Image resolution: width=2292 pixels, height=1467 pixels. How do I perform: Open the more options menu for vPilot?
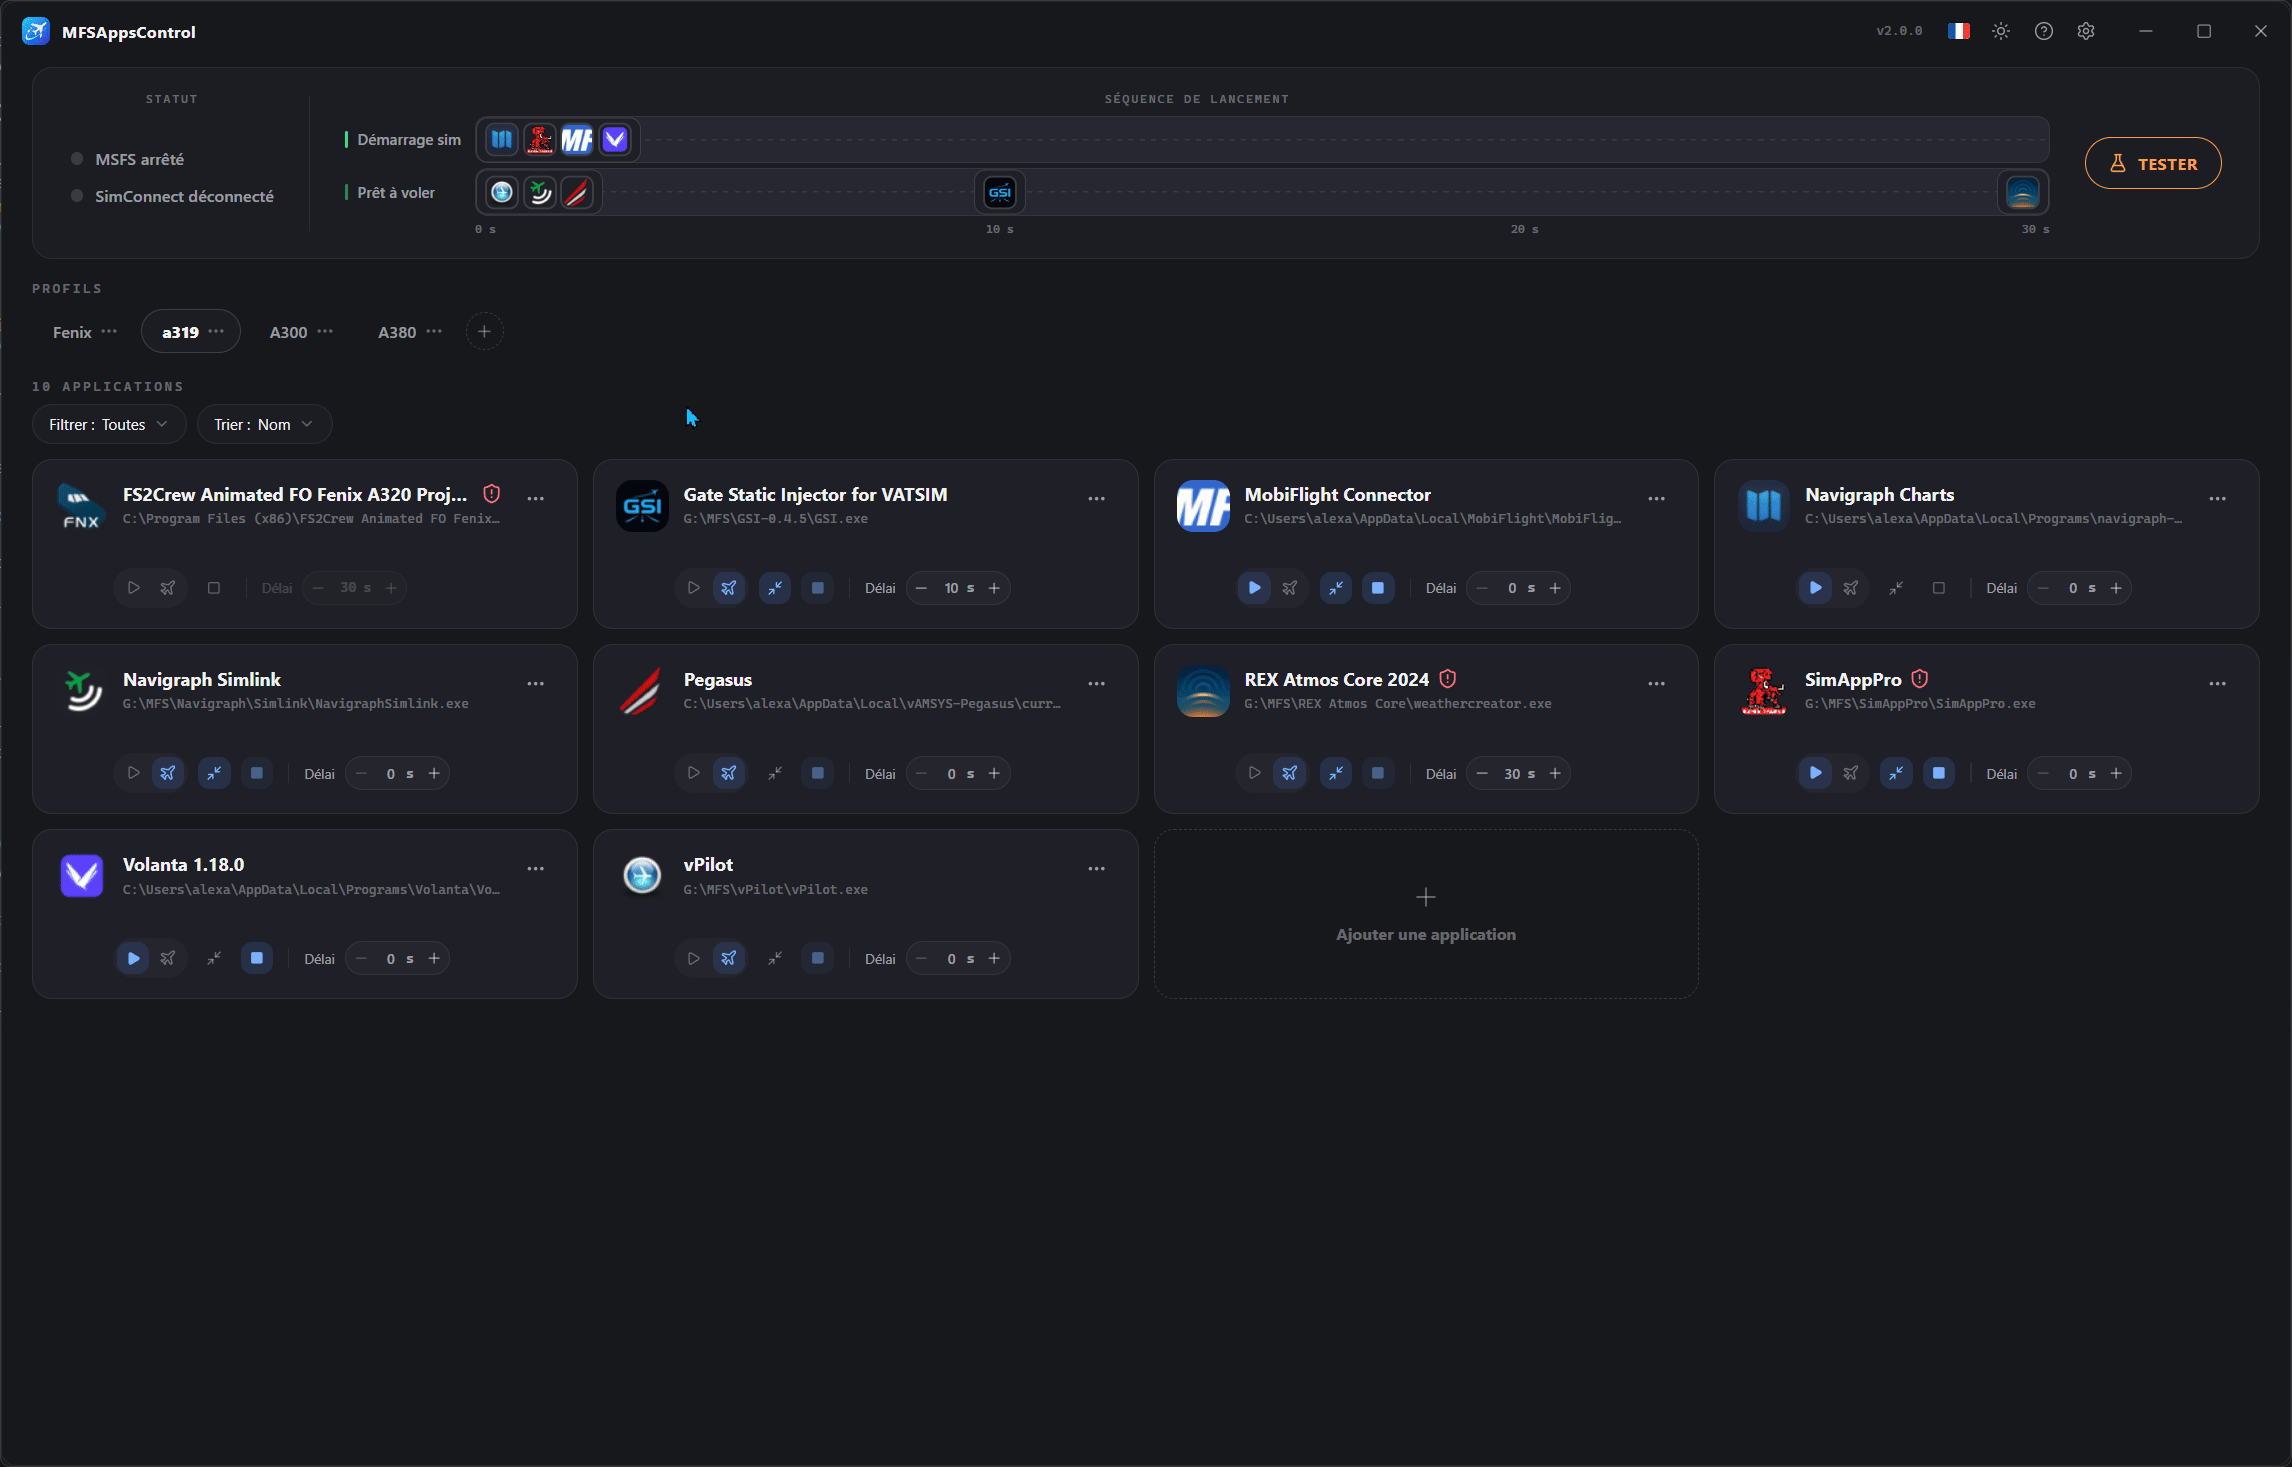(1097, 868)
